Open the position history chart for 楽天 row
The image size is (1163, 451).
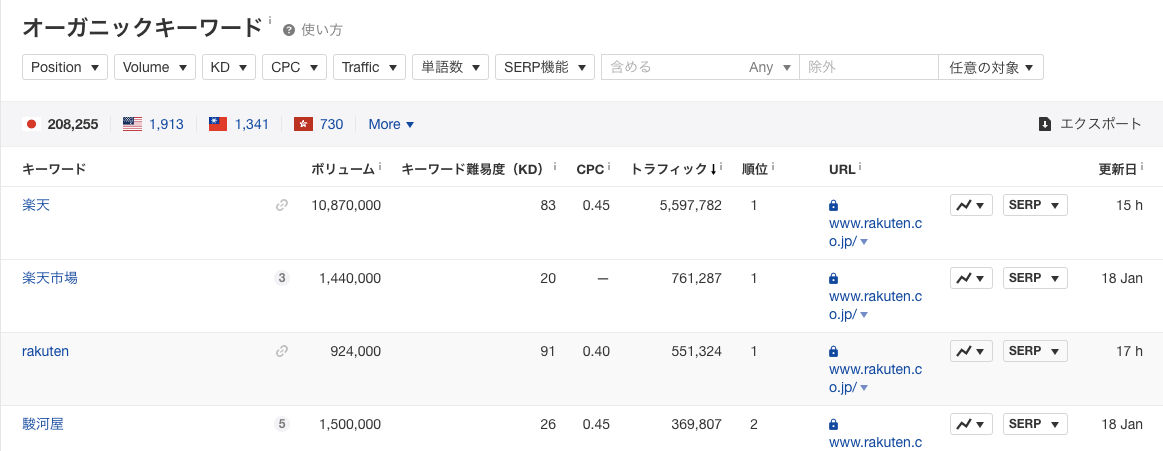[971, 205]
